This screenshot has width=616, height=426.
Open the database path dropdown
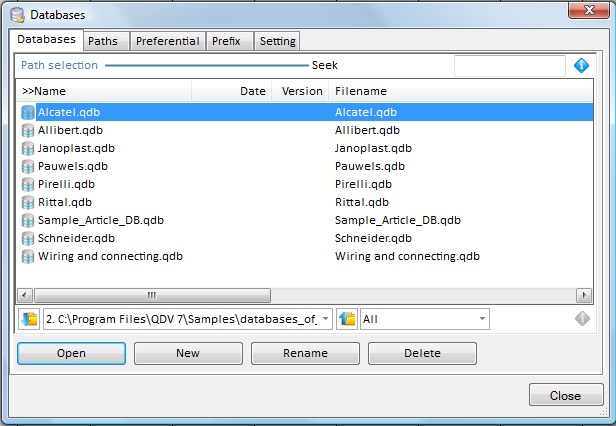[x=325, y=319]
